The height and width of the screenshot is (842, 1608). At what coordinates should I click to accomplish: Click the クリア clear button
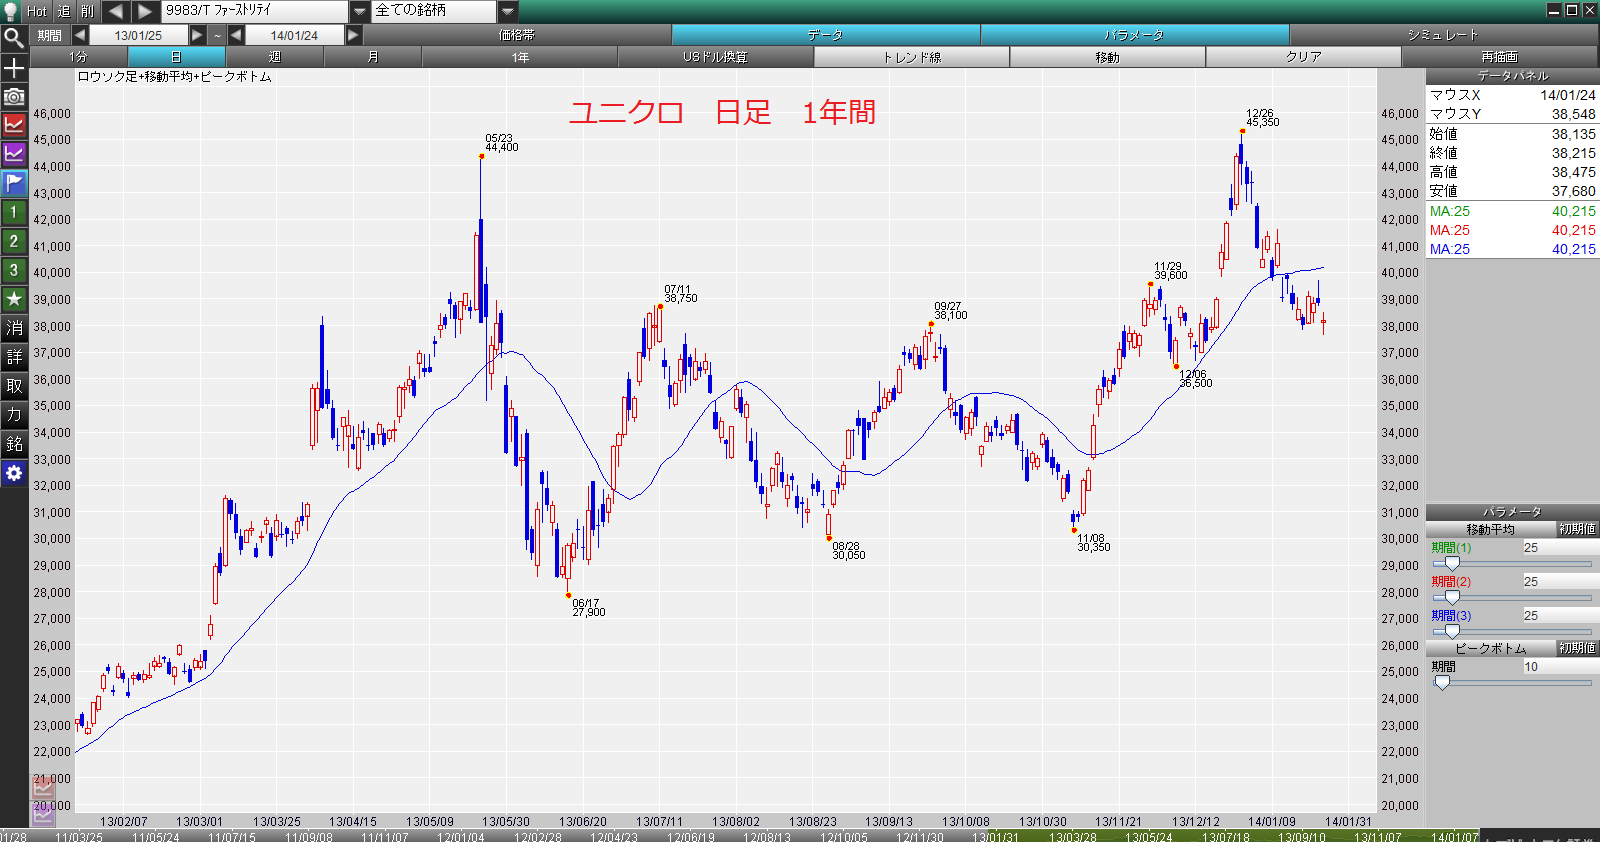[1304, 57]
